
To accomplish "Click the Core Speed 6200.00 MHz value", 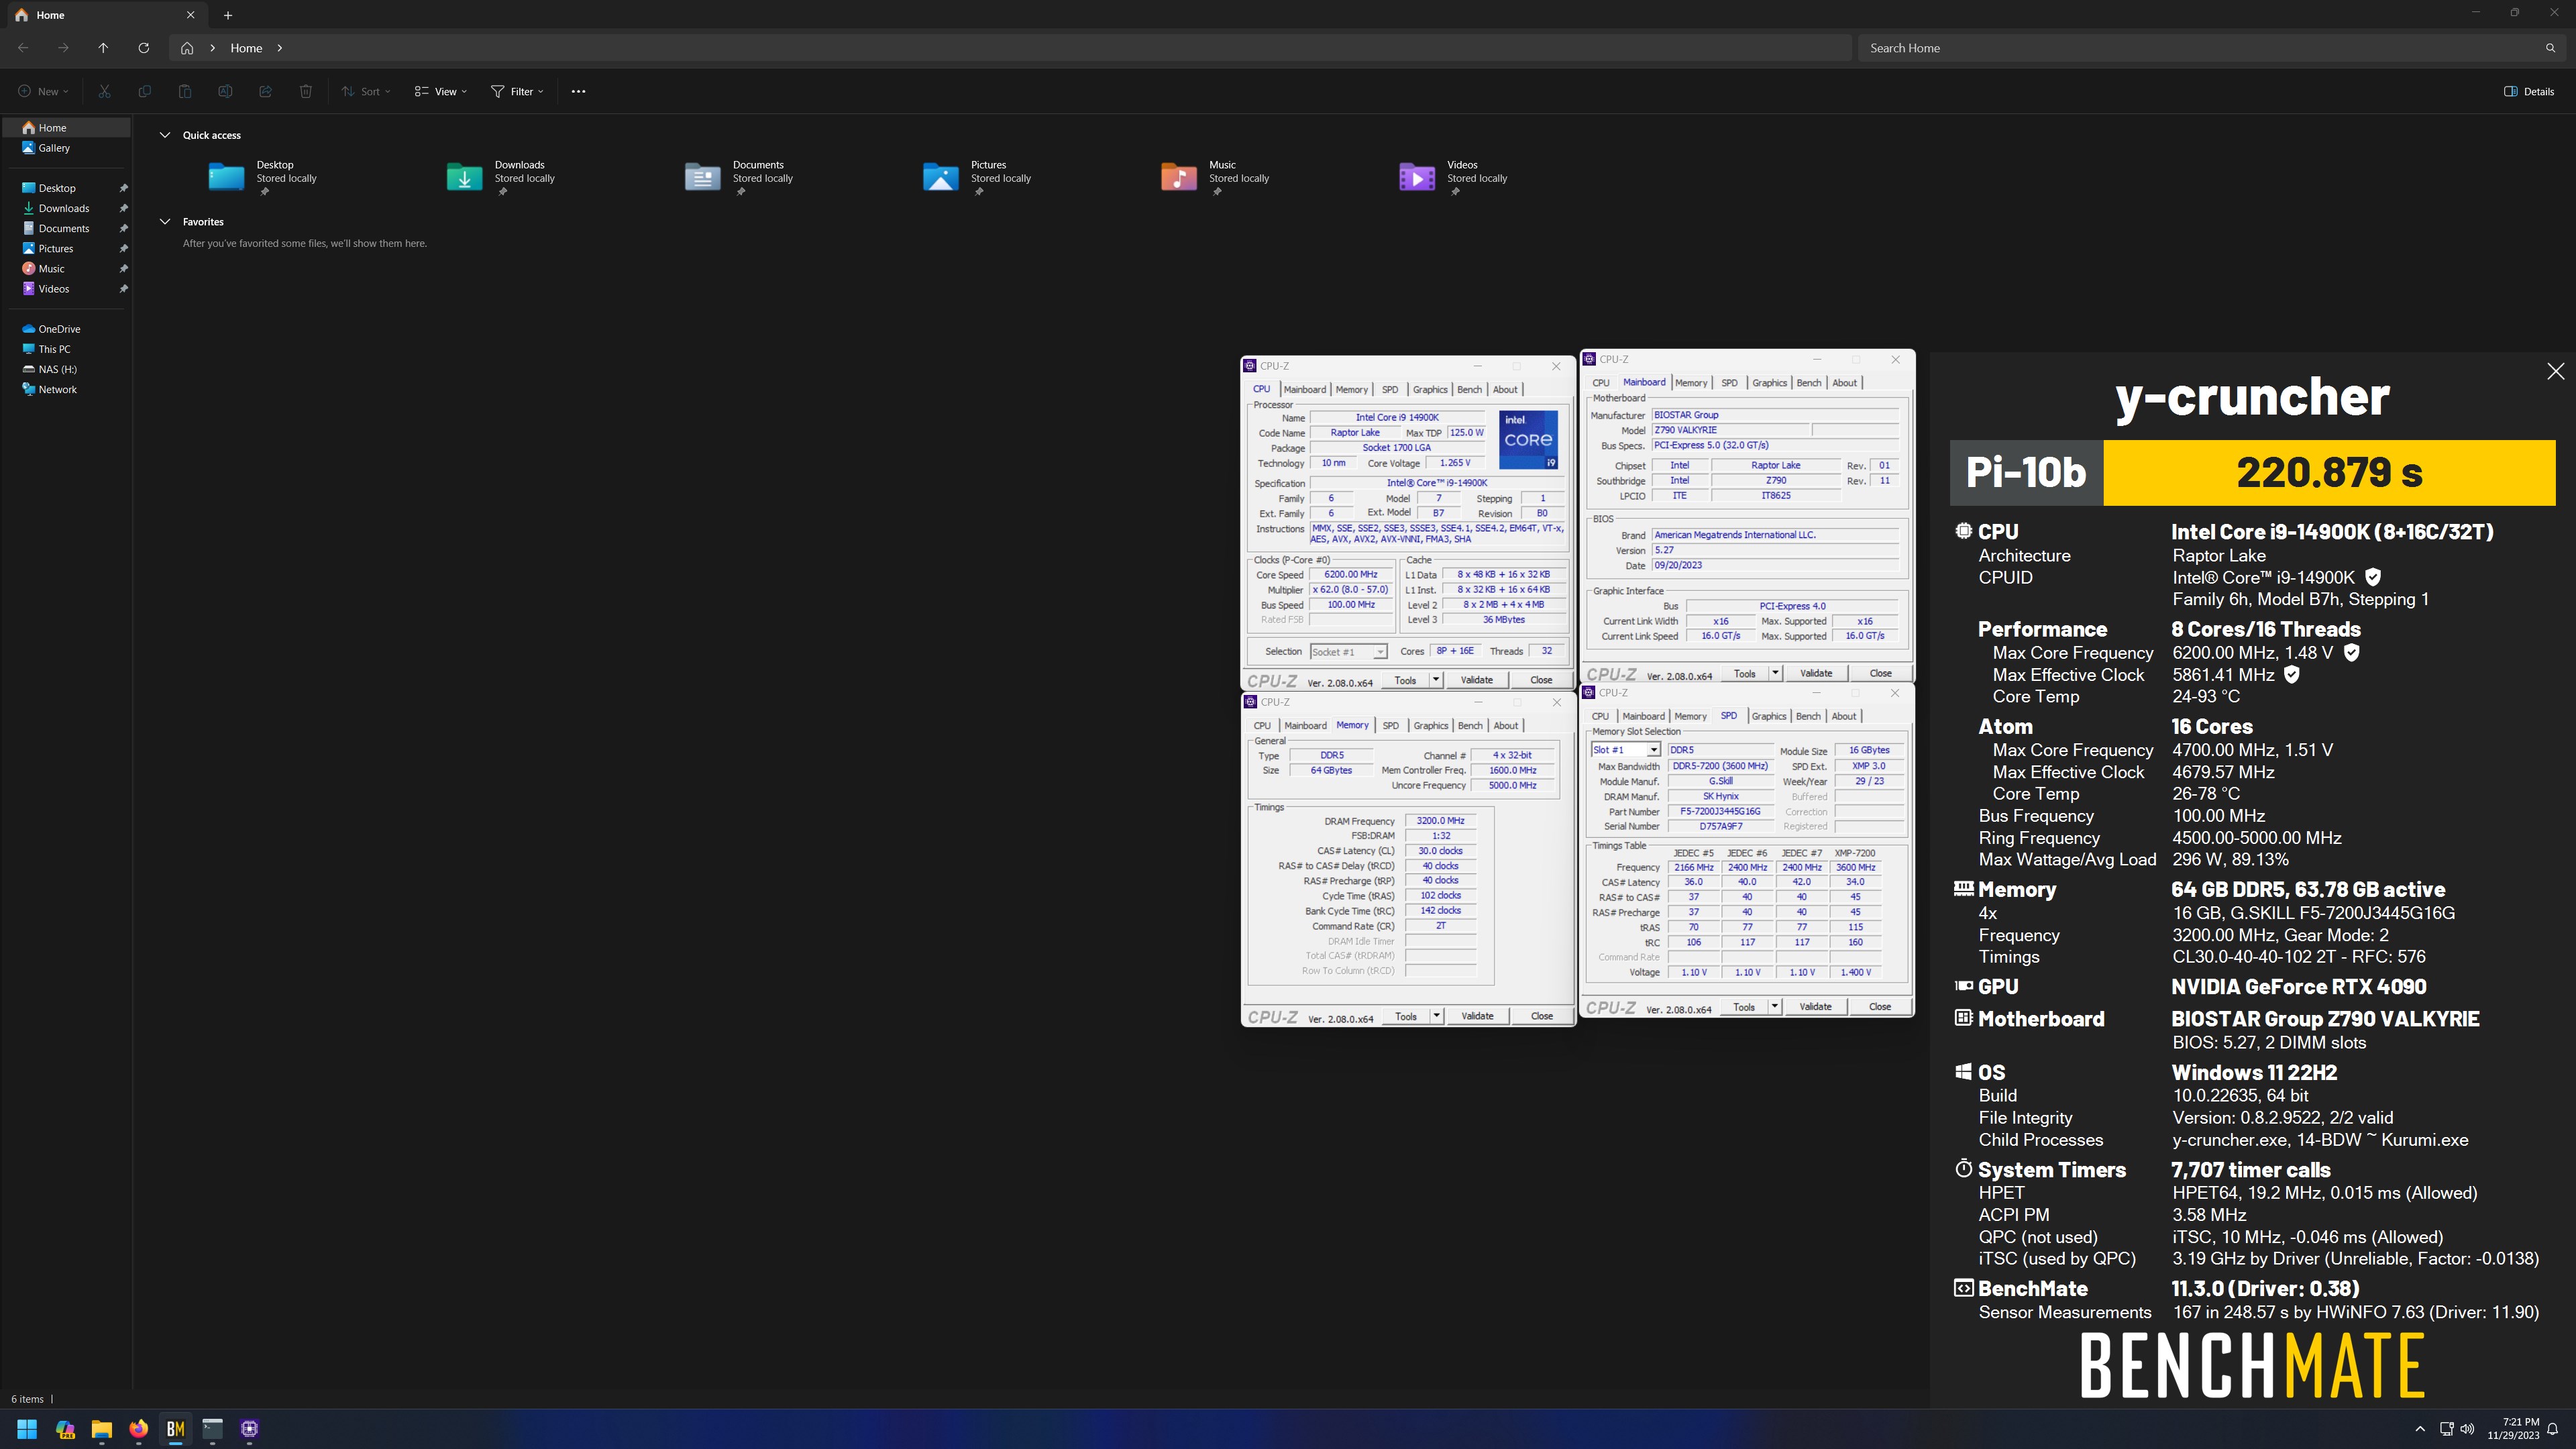I will pyautogui.click(x=1351, y=575).
